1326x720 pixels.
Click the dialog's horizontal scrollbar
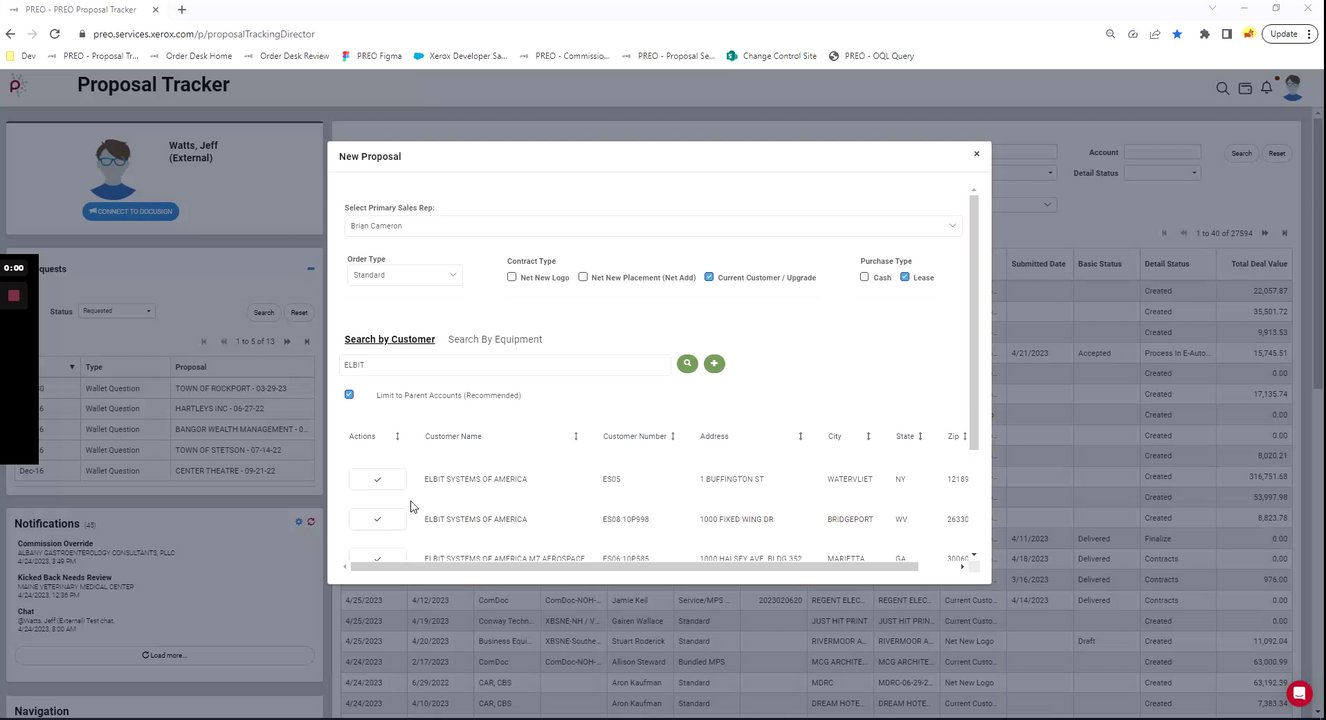pyautogui.click(x=635, y=567)
